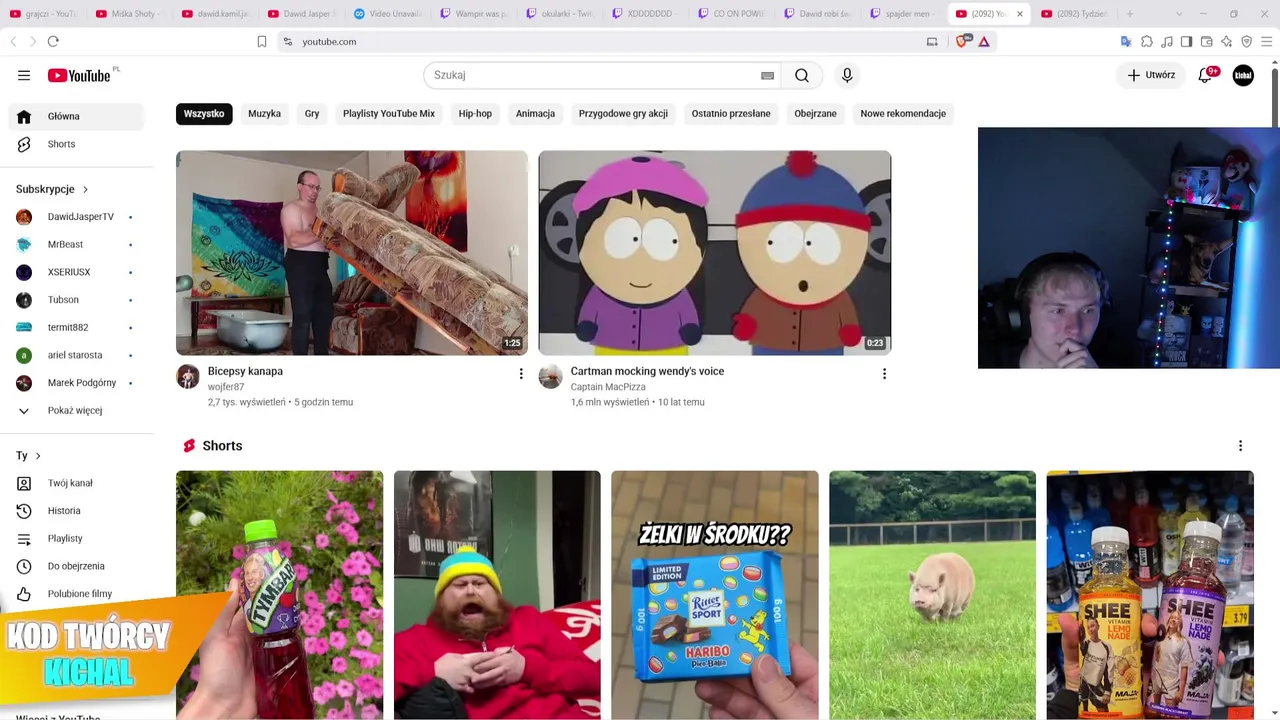The width and height of the screenshot is (1280, 720).
Task: Open the Tymbark bottle short
Action: pos(280,595)
